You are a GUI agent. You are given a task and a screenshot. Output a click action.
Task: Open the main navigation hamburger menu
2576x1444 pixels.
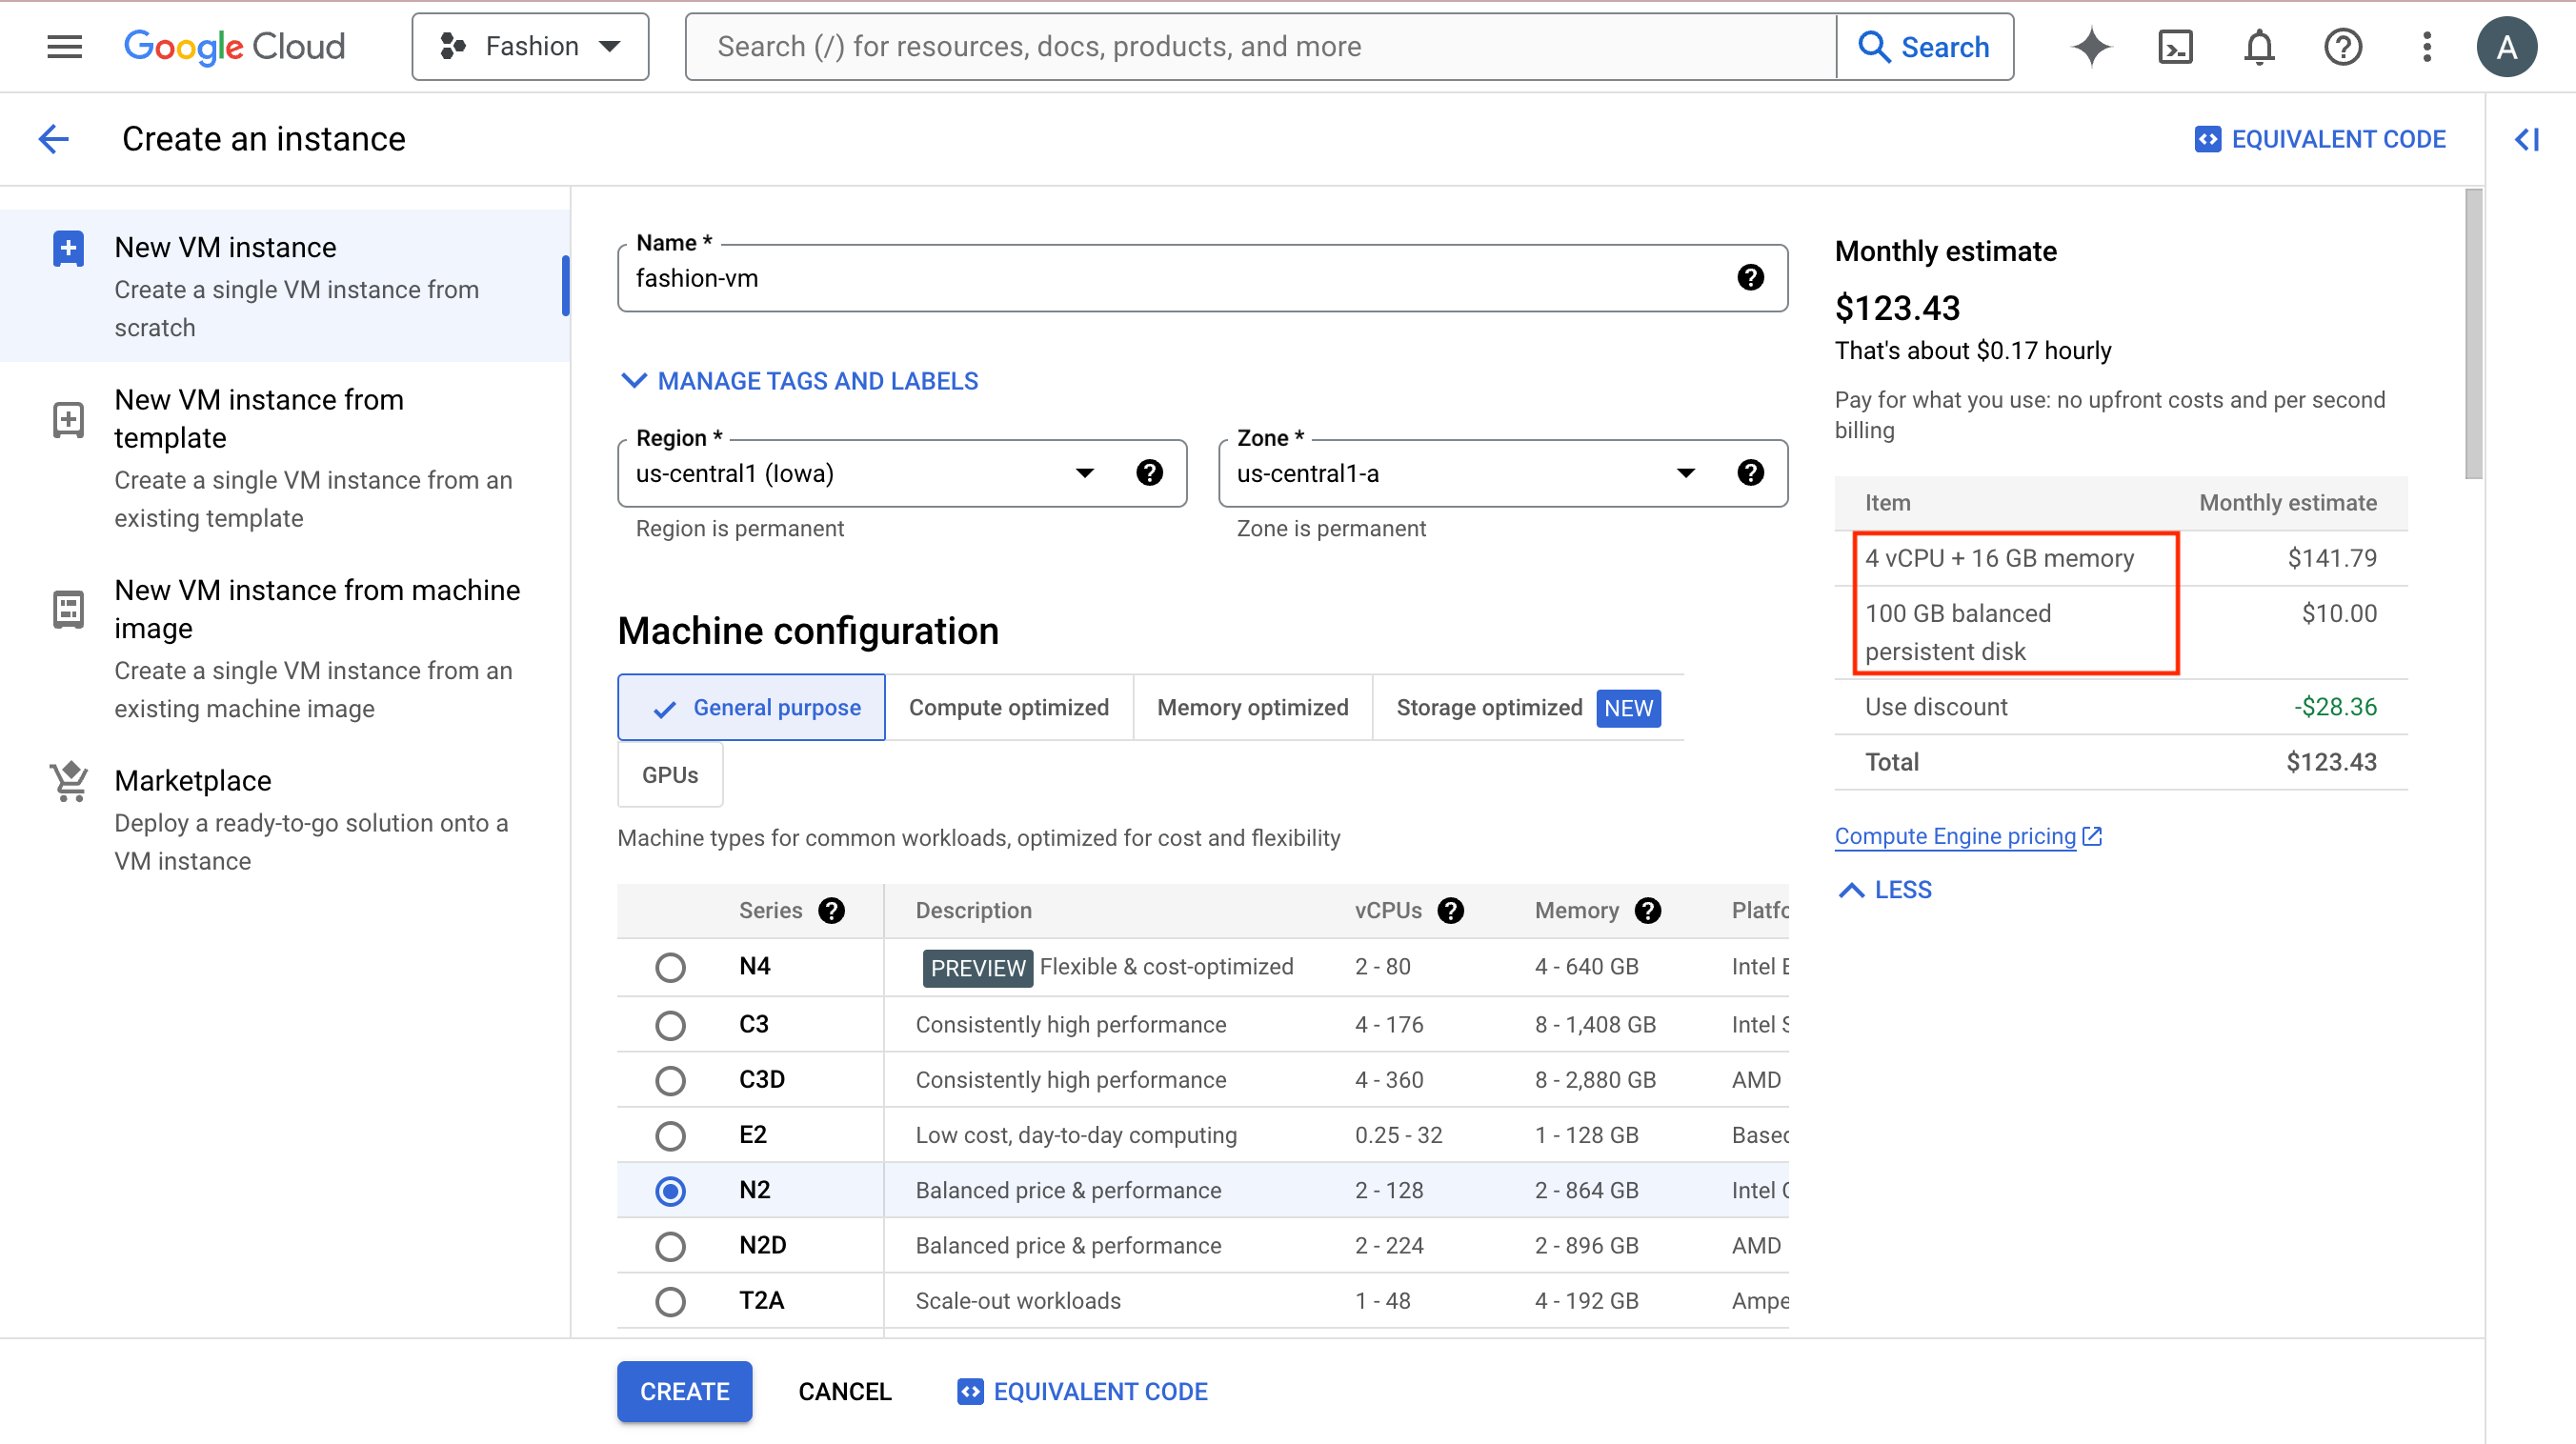tap(64, 46)
